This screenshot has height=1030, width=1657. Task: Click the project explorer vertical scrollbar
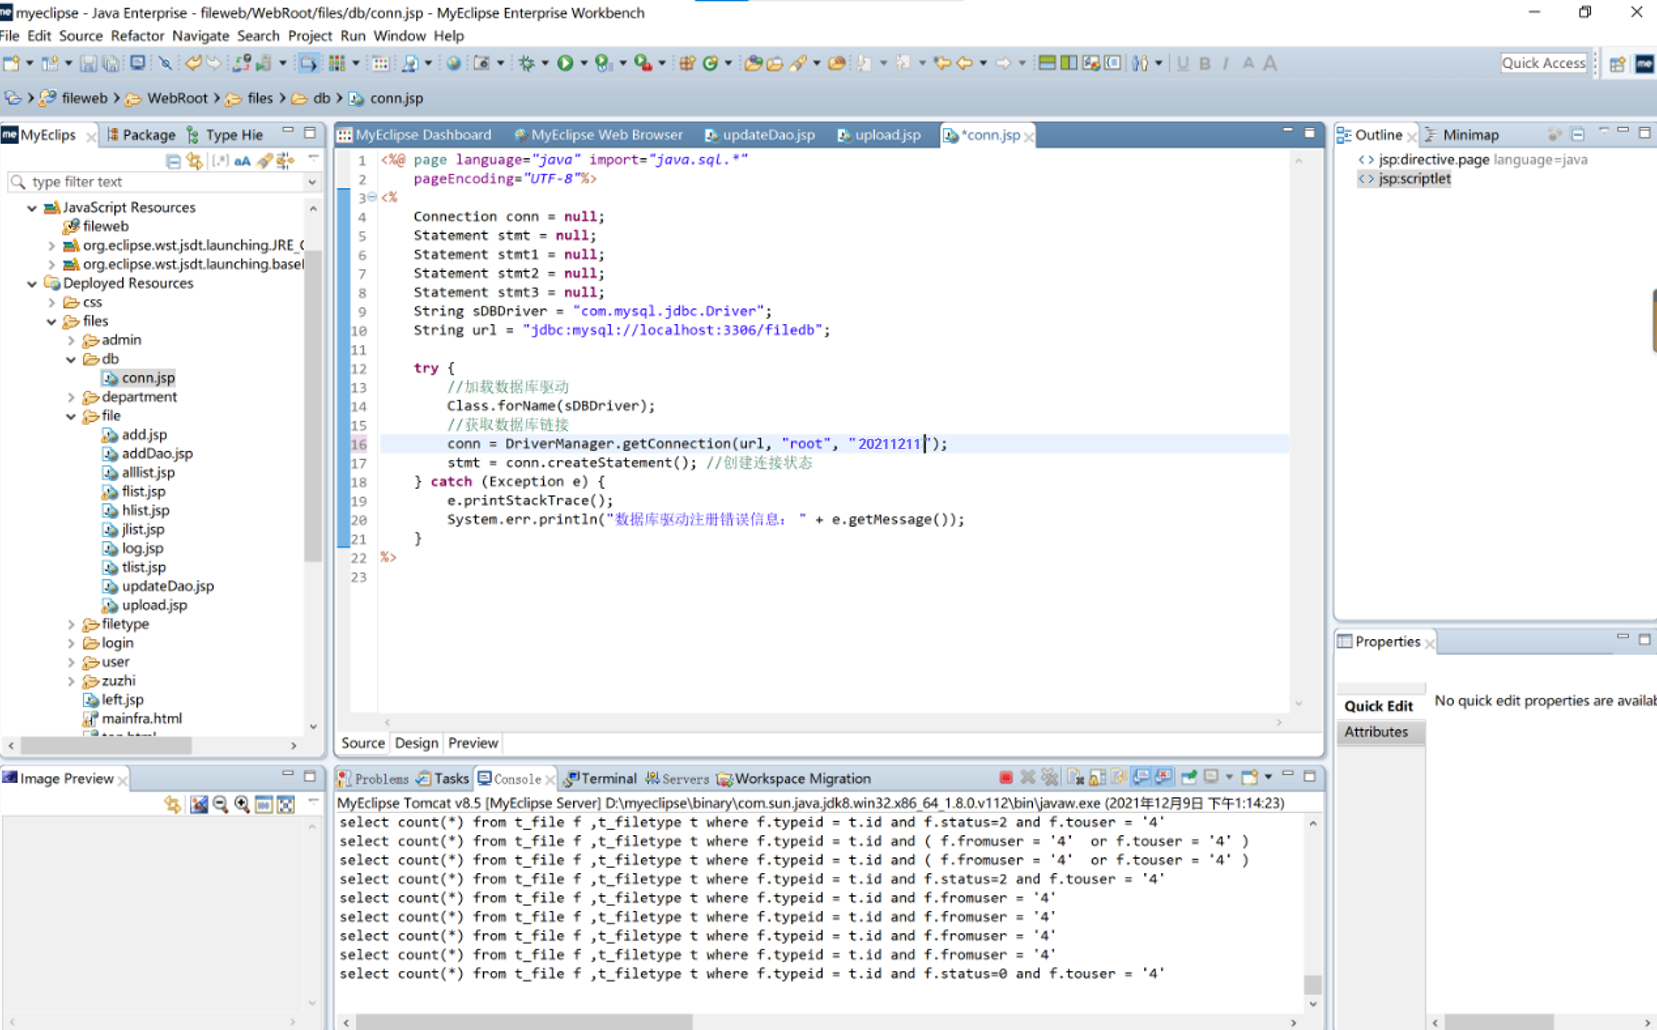click(313, 407)
